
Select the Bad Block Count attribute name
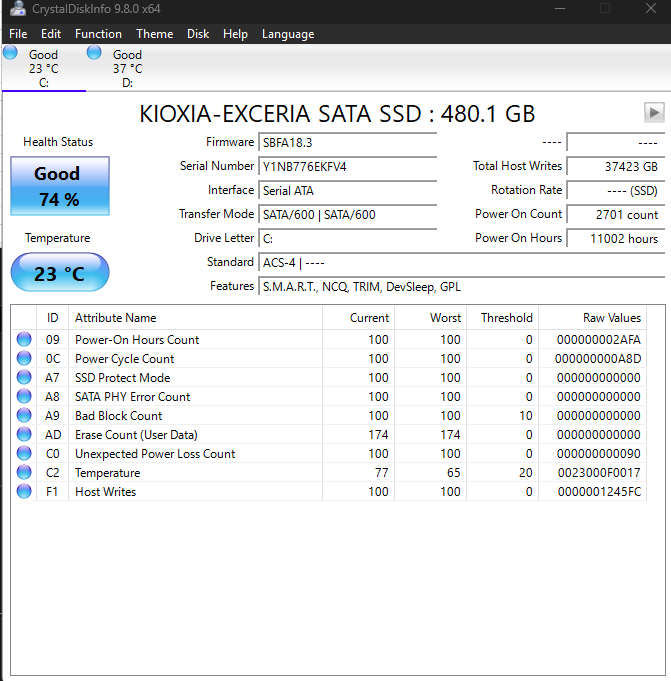click(119, 416)
